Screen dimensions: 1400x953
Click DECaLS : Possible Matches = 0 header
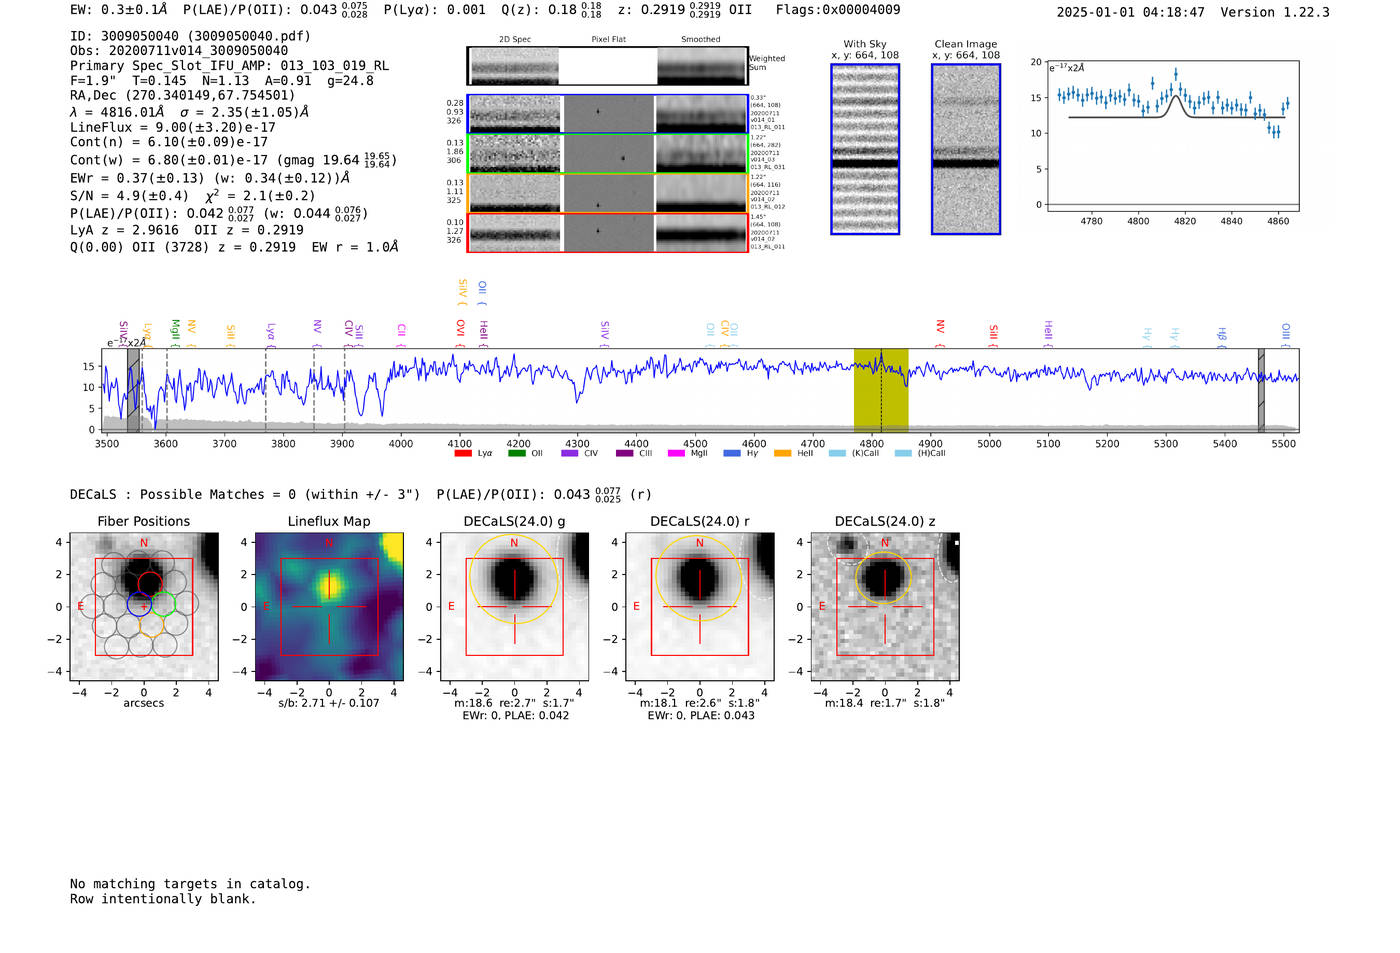pos(245,495)
